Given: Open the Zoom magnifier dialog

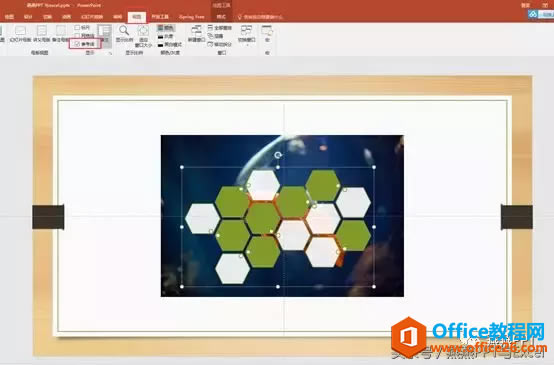Looking at the screenshot, I should 124,34.
